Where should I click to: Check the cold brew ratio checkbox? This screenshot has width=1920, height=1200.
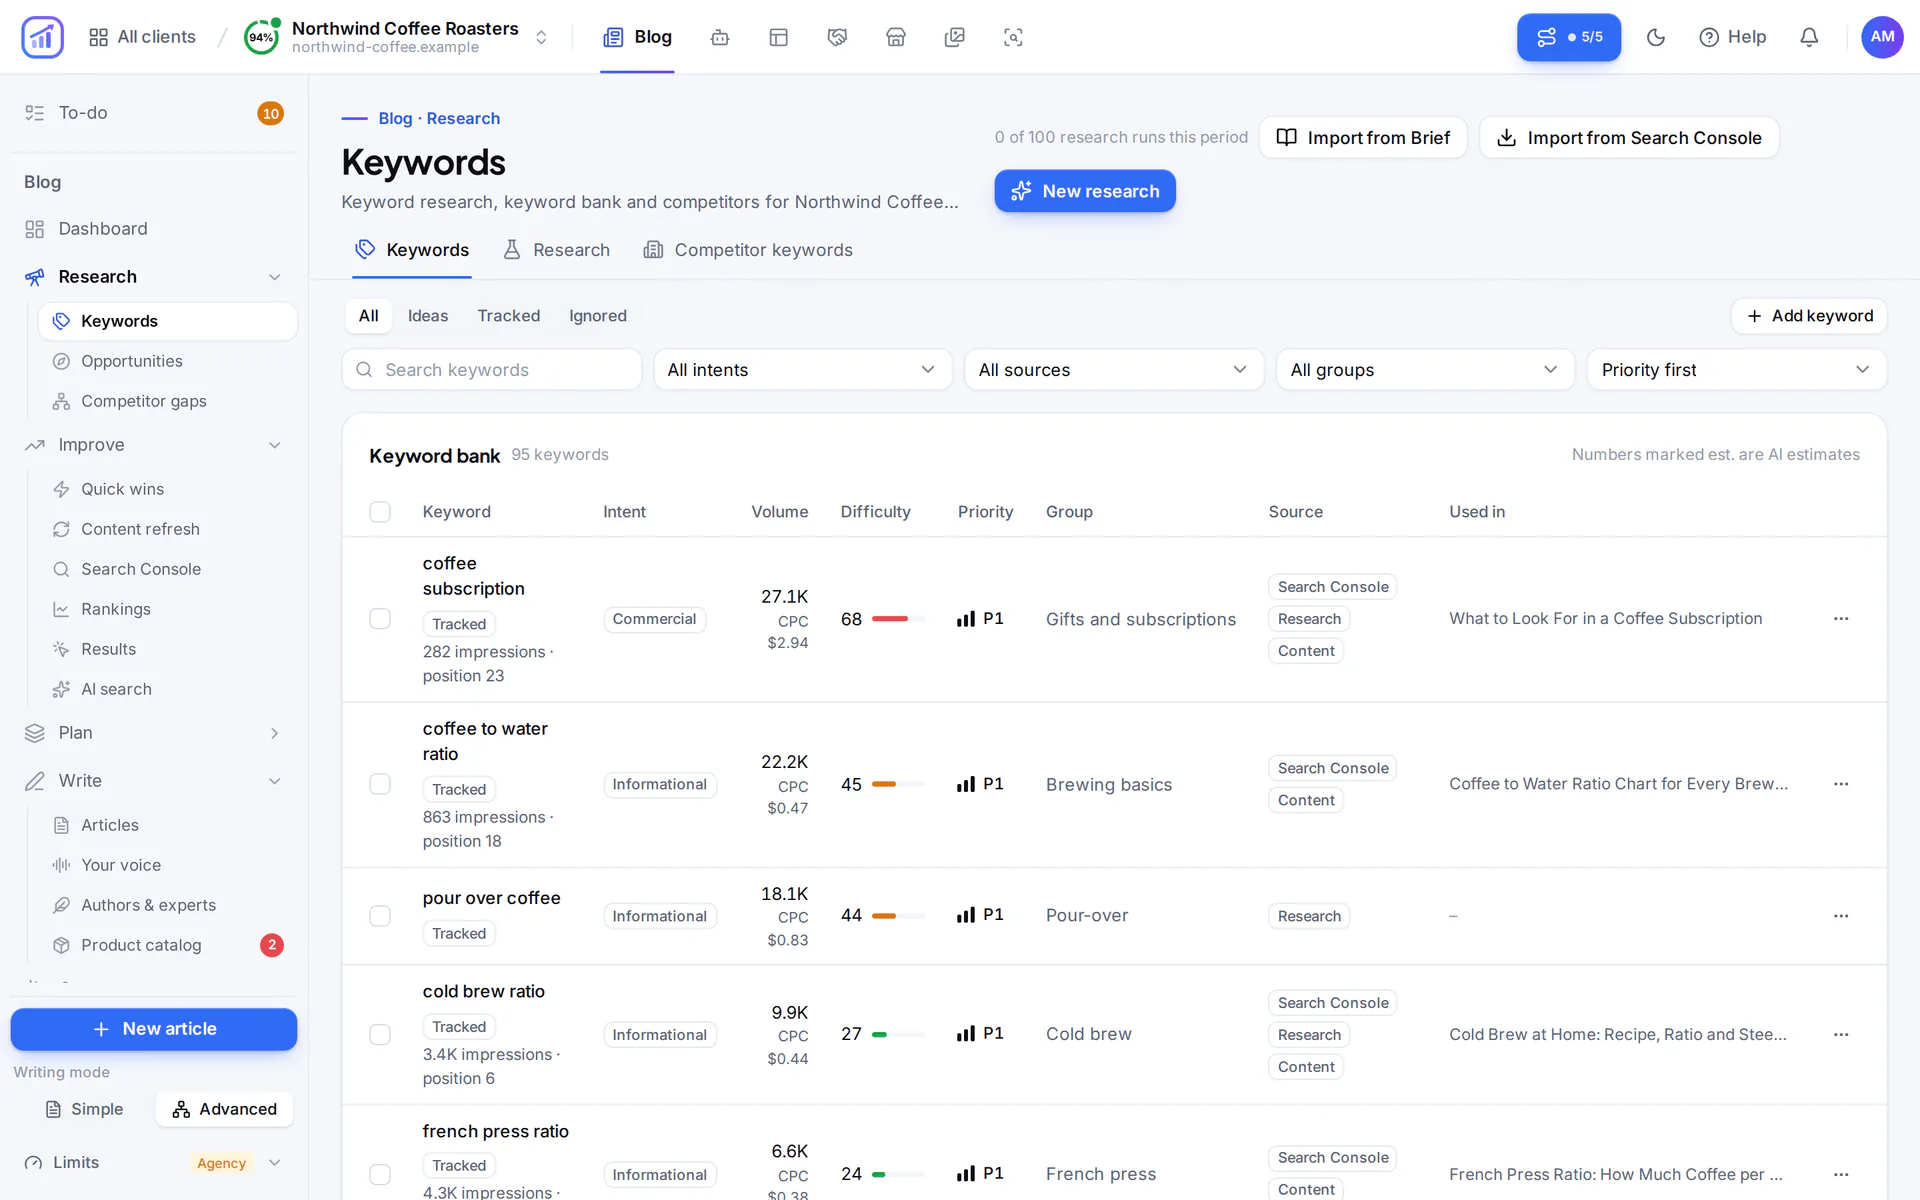[380, 1035]
